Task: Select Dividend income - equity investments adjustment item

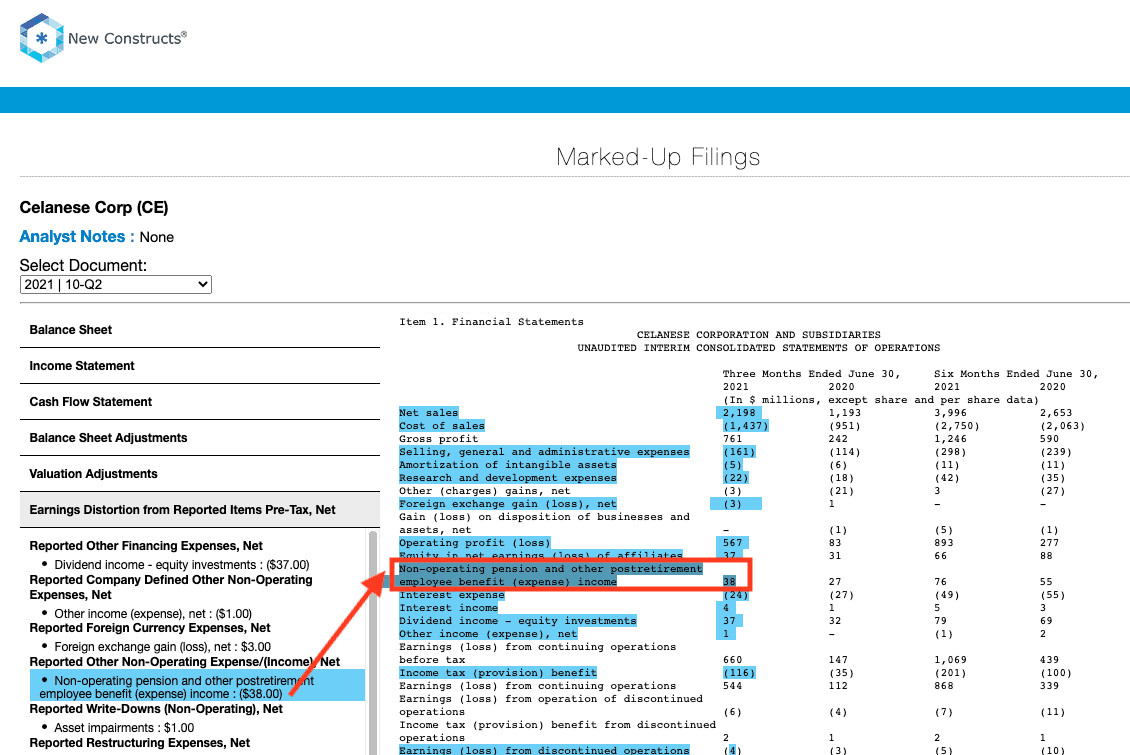Action: pos(182,565)
